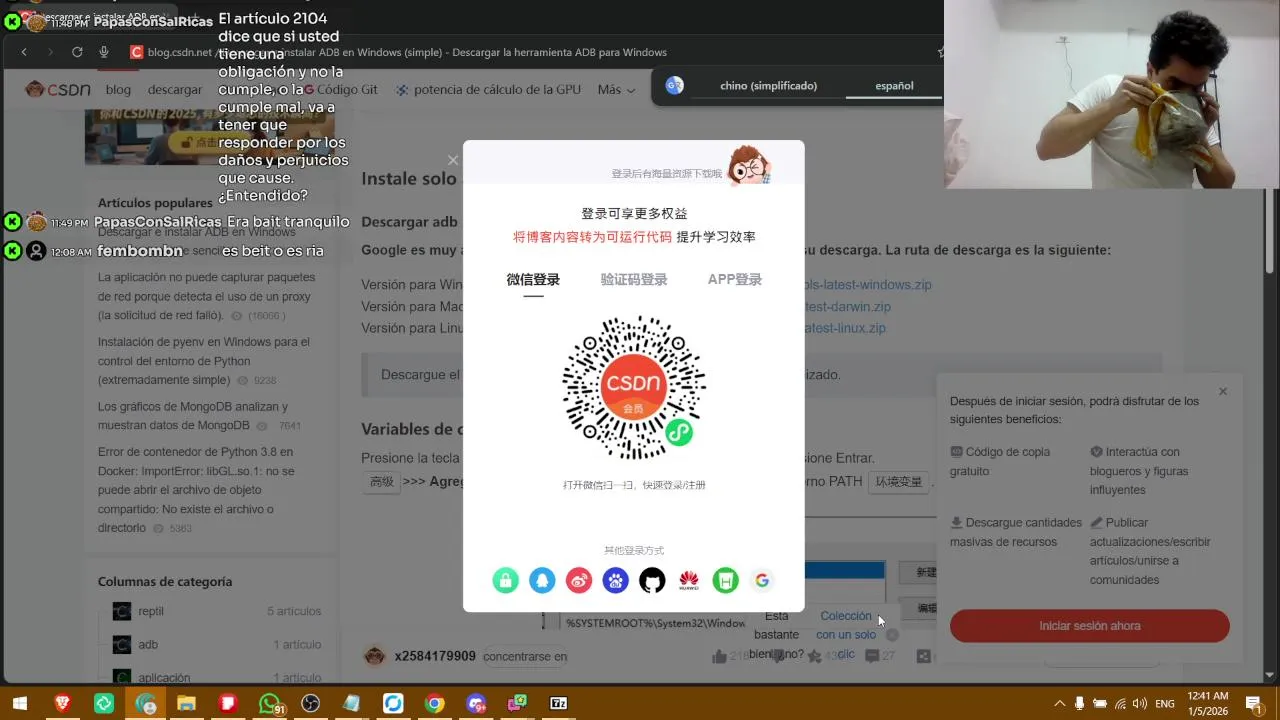Reload the page in the browser

pyautogui.click(x=77, y=52)
